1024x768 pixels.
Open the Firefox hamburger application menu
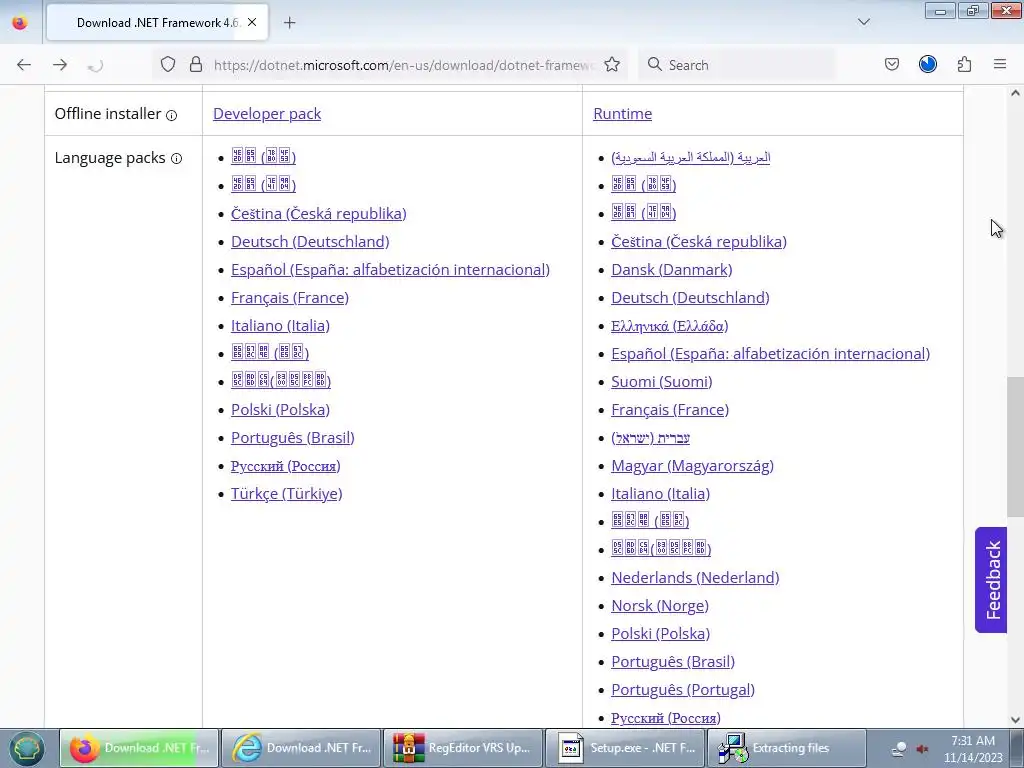click(x=1000, y=64)
